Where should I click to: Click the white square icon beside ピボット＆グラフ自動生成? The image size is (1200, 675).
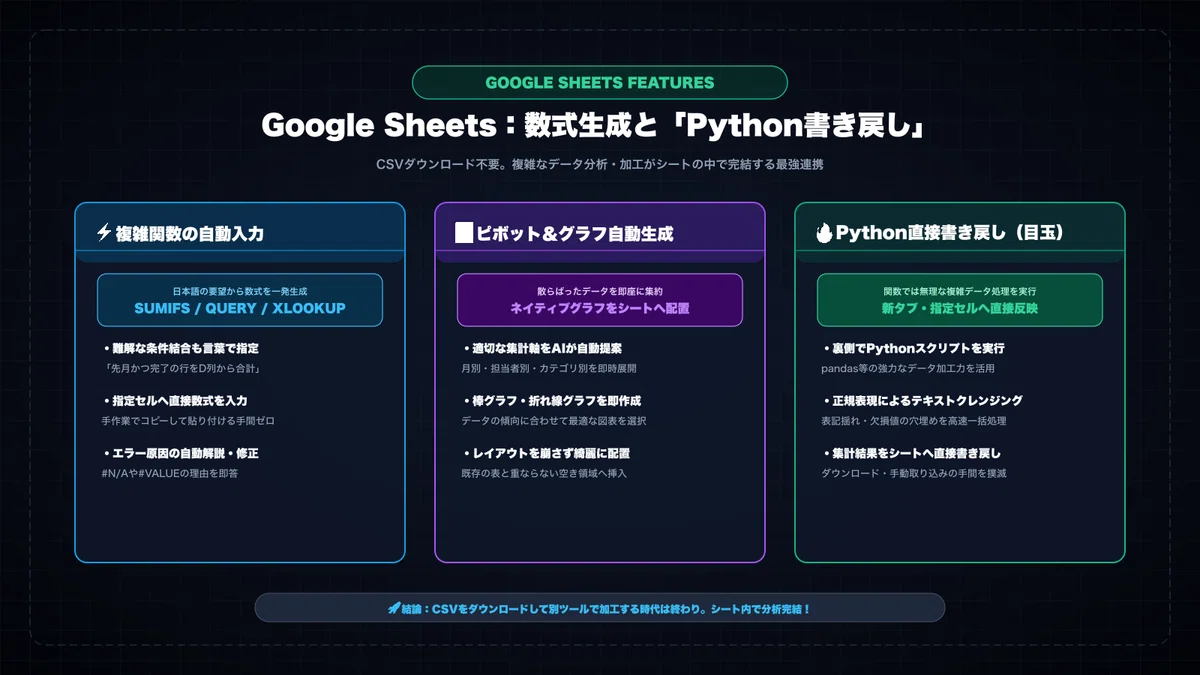[x=463, y=233]
